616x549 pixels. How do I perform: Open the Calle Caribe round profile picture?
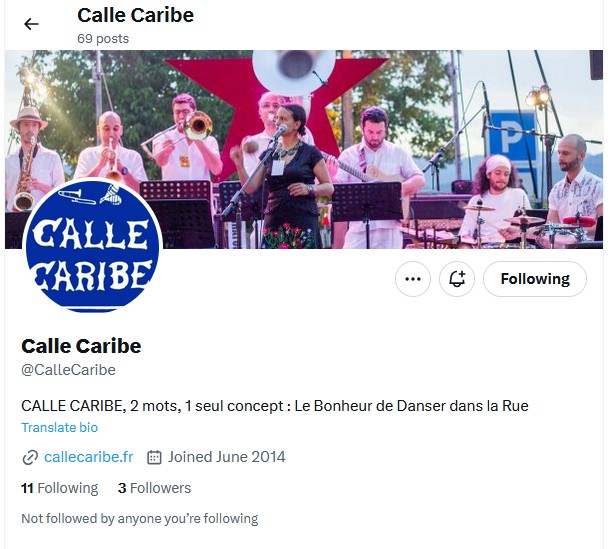pyautogui.click(x=92, y=246)
